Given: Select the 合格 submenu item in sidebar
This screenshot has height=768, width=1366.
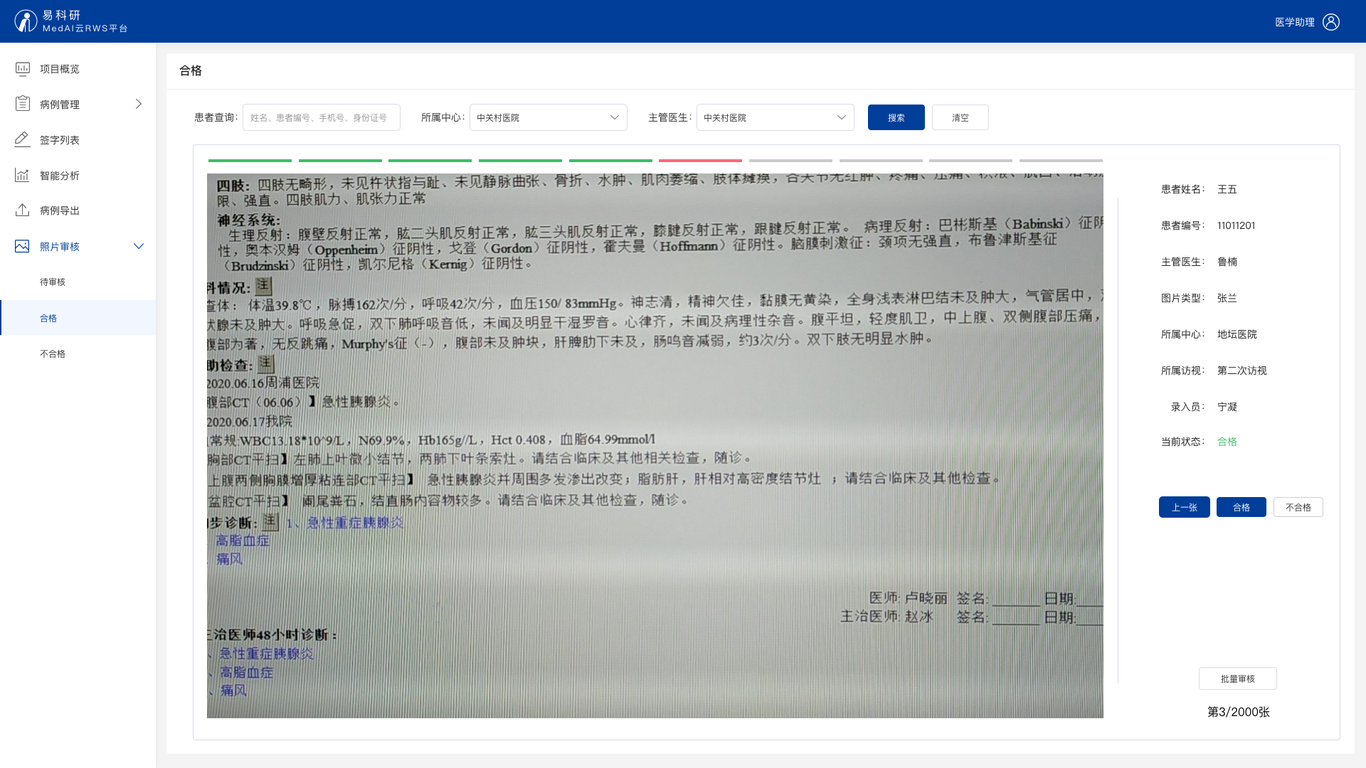Looking at the screenshot, I should tap(78, 318).
